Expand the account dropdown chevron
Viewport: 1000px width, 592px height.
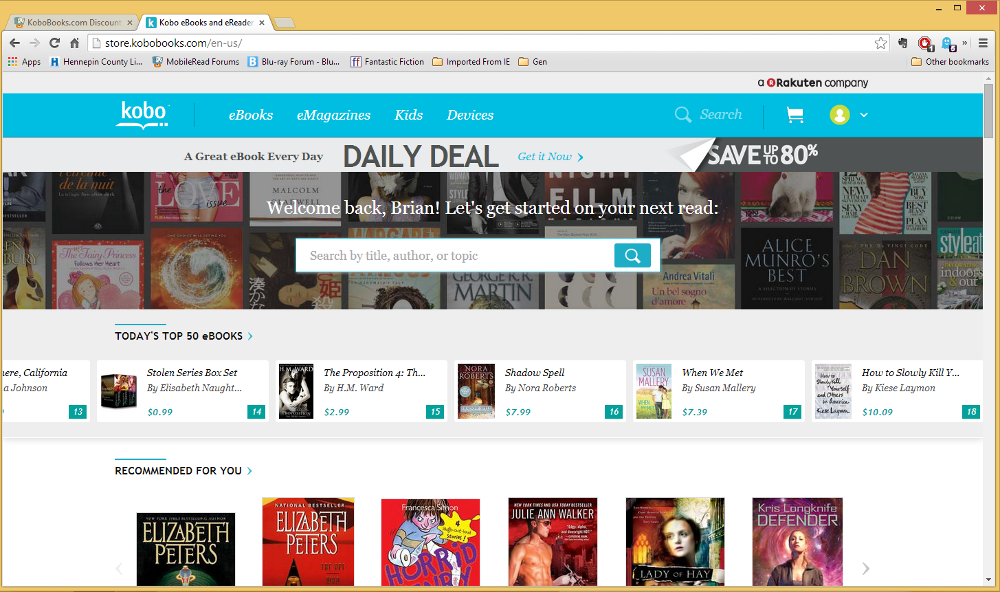coord(864,115)
